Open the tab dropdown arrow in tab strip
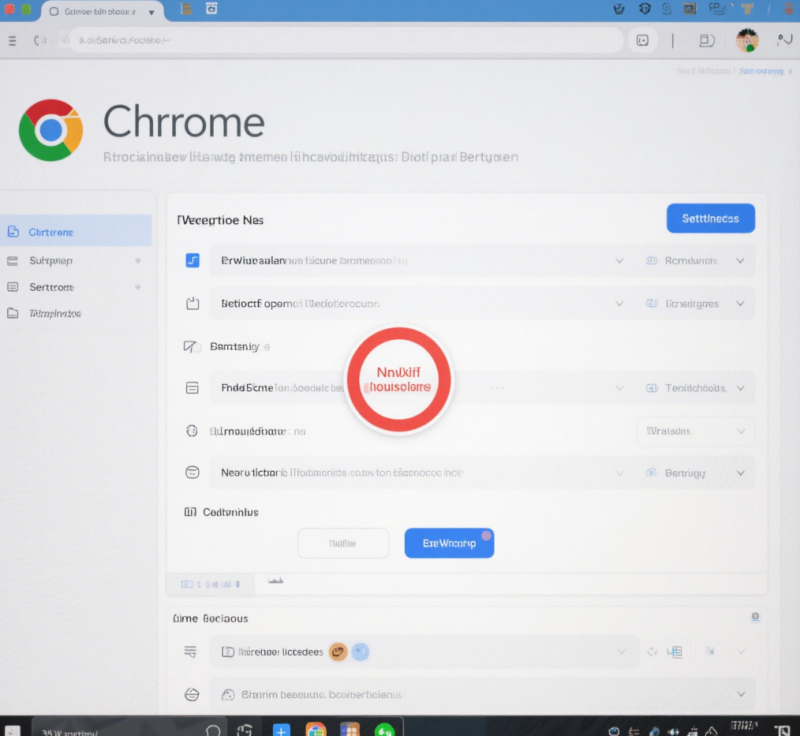Viewport: 800px width, 736px height. click(x=152, y=12)
